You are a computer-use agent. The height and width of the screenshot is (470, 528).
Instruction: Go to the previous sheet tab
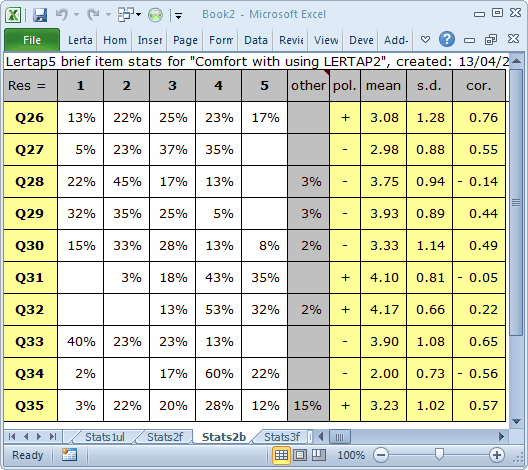[x=26, y=437]
